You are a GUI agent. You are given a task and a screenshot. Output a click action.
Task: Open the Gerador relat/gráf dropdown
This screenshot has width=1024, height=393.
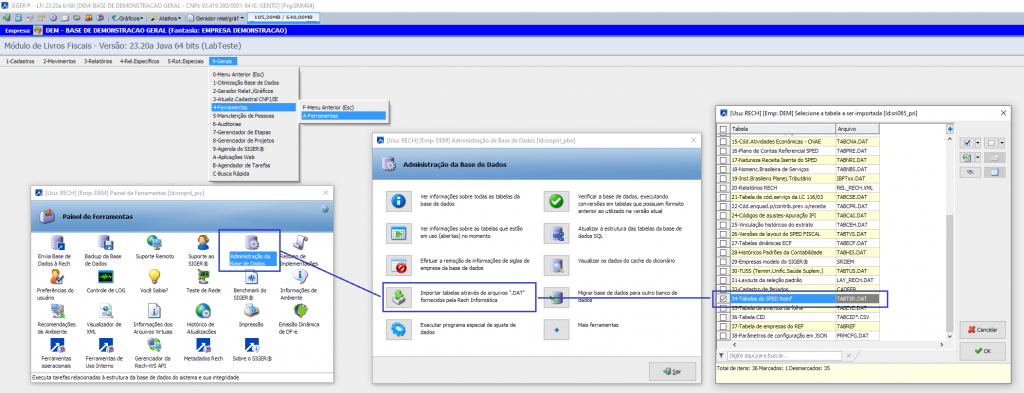pos(216,18)
